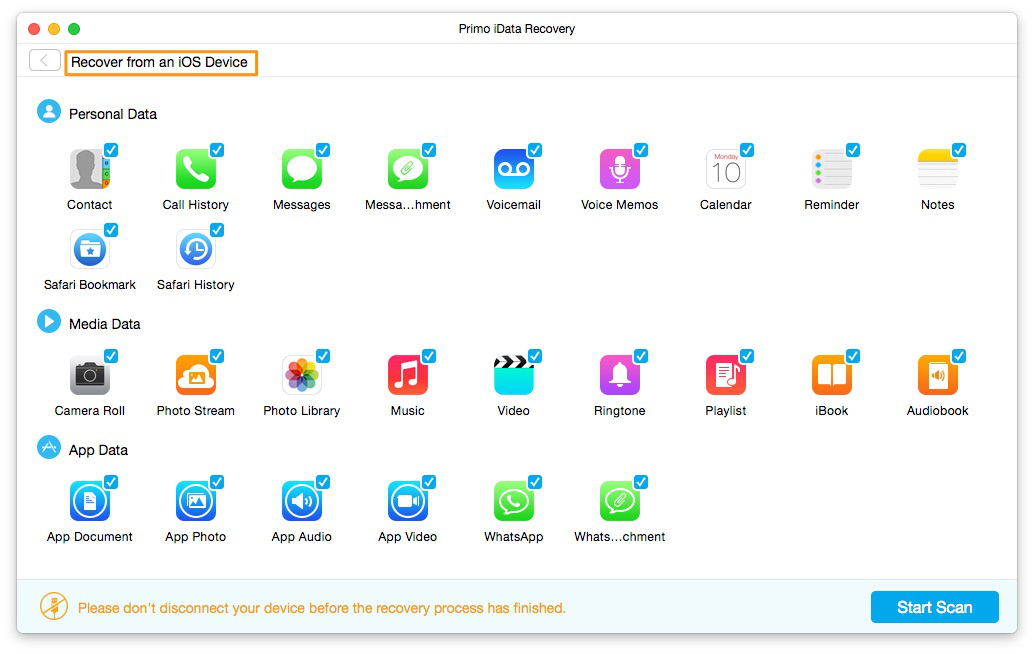1034x654 pixels.
Task: Toggle the App Video checkbox
Action: [429, 482]
